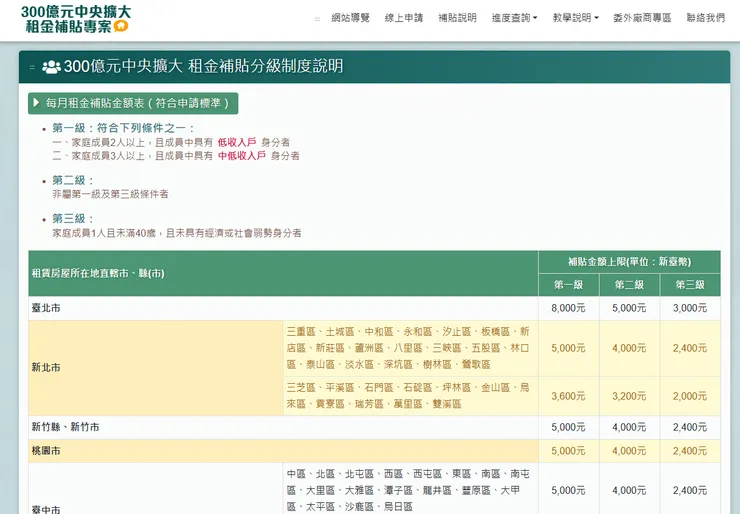Click the 中區、北區、北屯區 district list cell

410,490
